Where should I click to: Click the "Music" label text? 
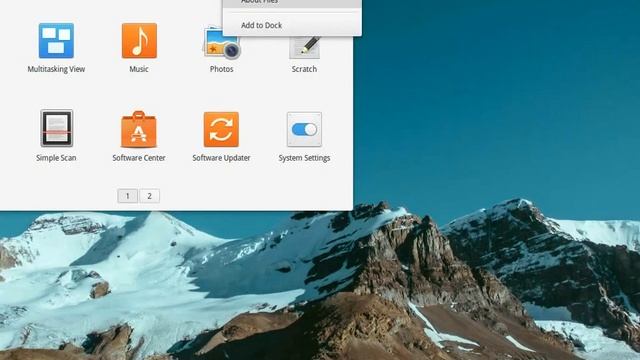(x=139, y=69)
